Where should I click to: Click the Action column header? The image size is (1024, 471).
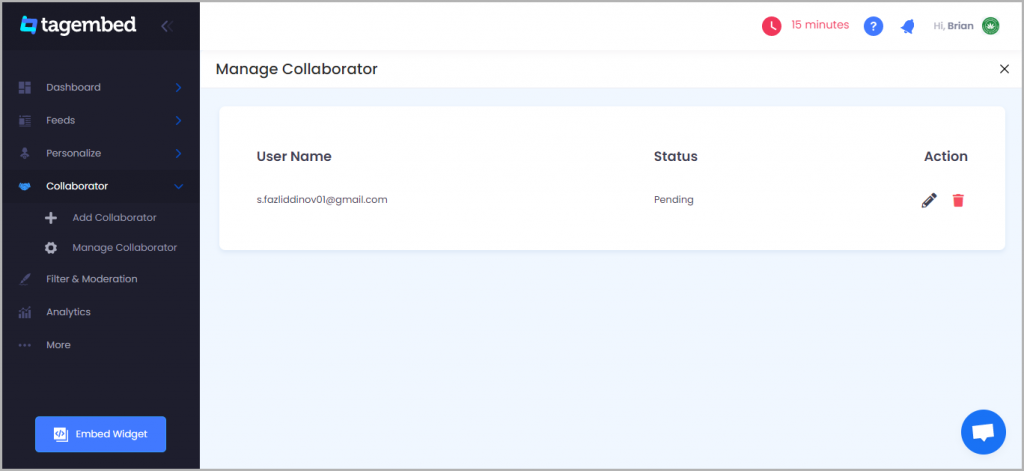click(x=946, y=157)
